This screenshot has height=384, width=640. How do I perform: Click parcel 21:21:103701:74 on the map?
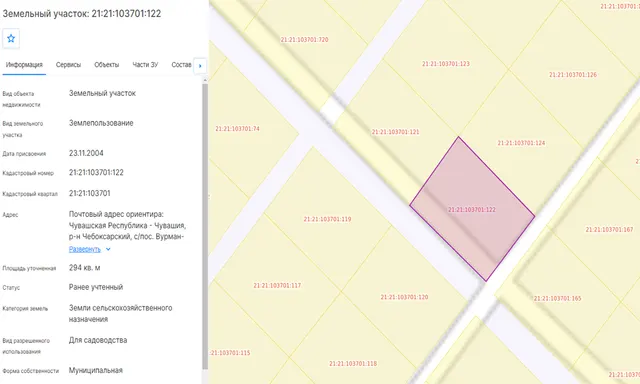[x=237, y=129]
